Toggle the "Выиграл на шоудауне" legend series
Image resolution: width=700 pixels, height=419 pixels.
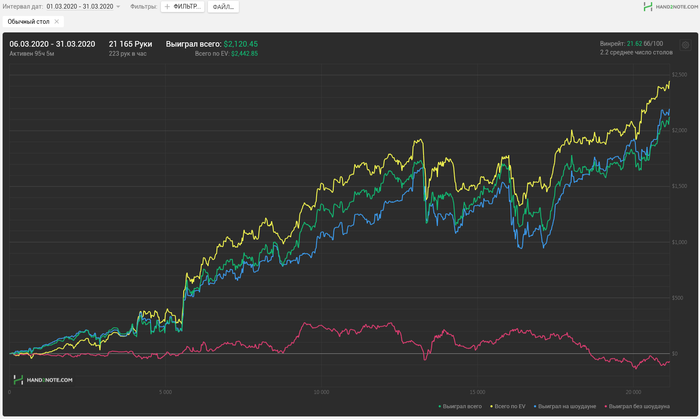coord(565,406)
